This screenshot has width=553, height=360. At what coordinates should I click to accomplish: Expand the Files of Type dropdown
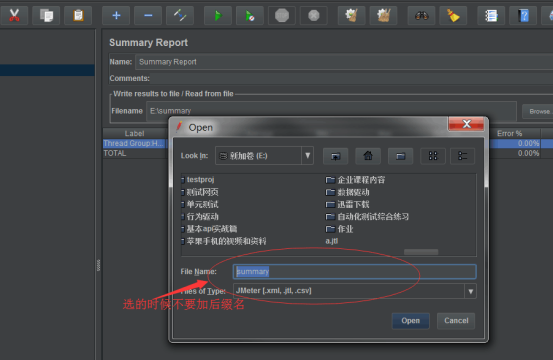click(470, 291)
